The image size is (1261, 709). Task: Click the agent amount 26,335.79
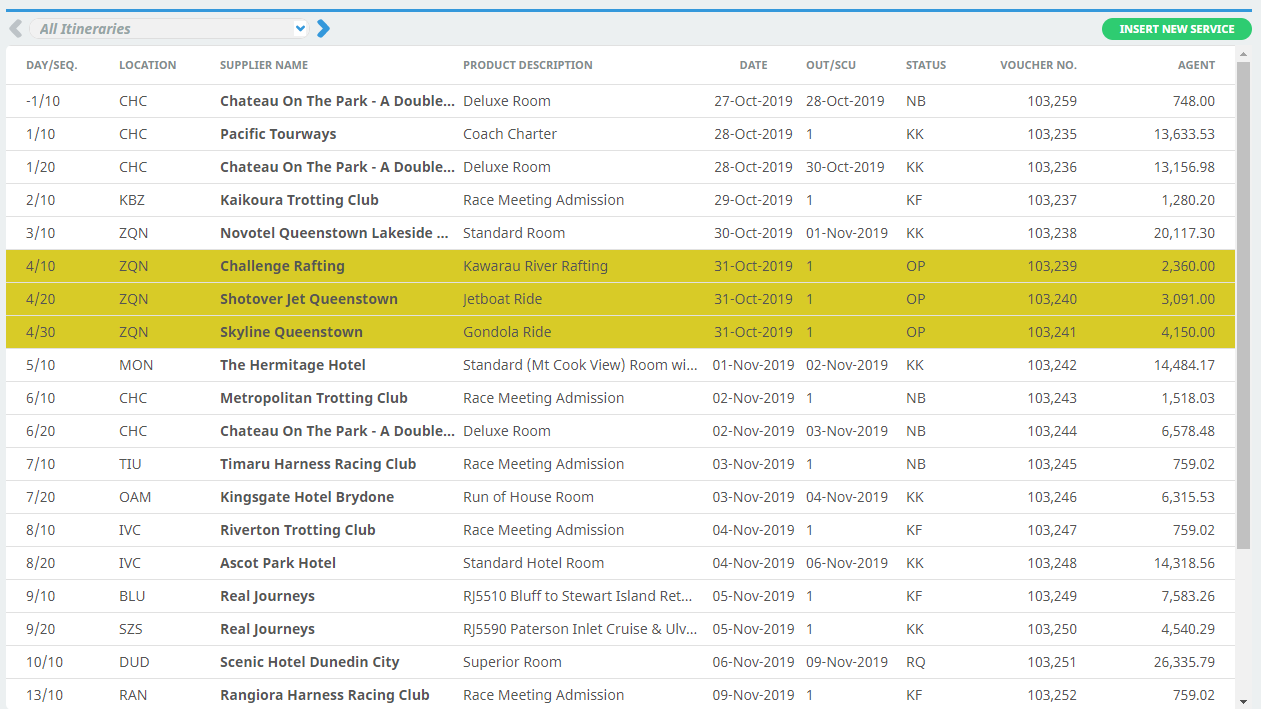(x=1184, y=662)
